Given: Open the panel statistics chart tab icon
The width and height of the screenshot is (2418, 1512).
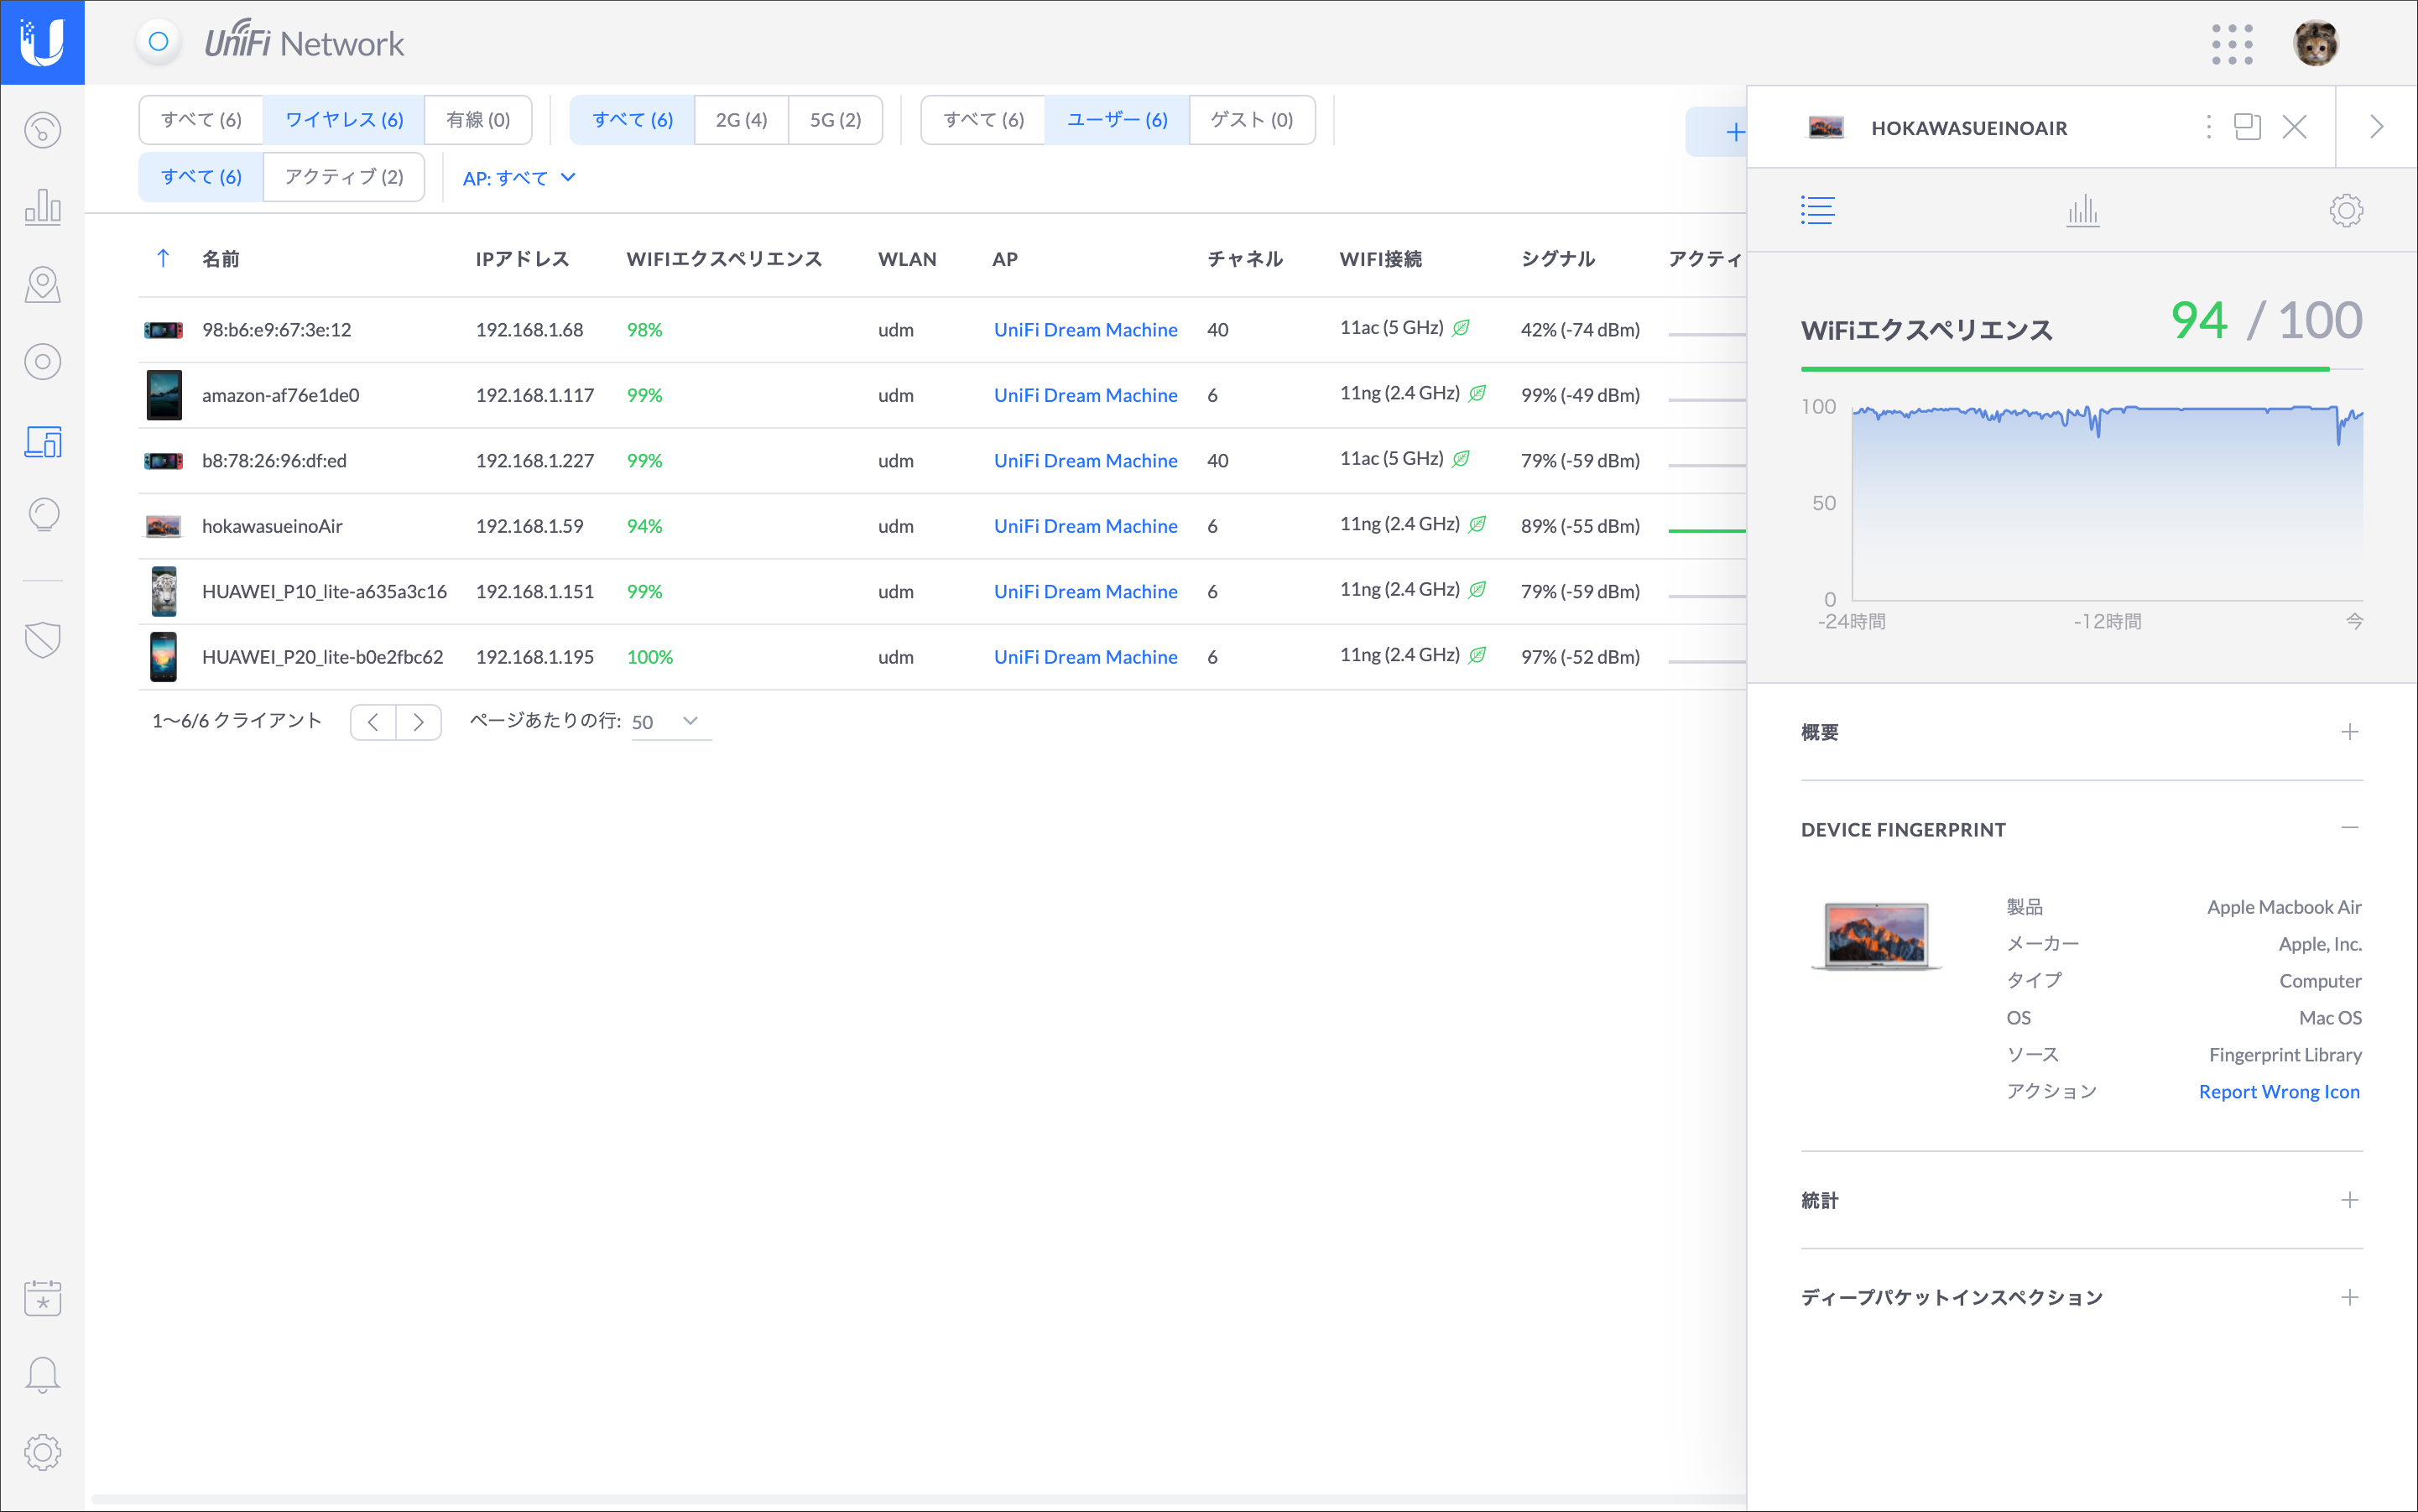Looking at the screenshot, I should pos(2082,210).
